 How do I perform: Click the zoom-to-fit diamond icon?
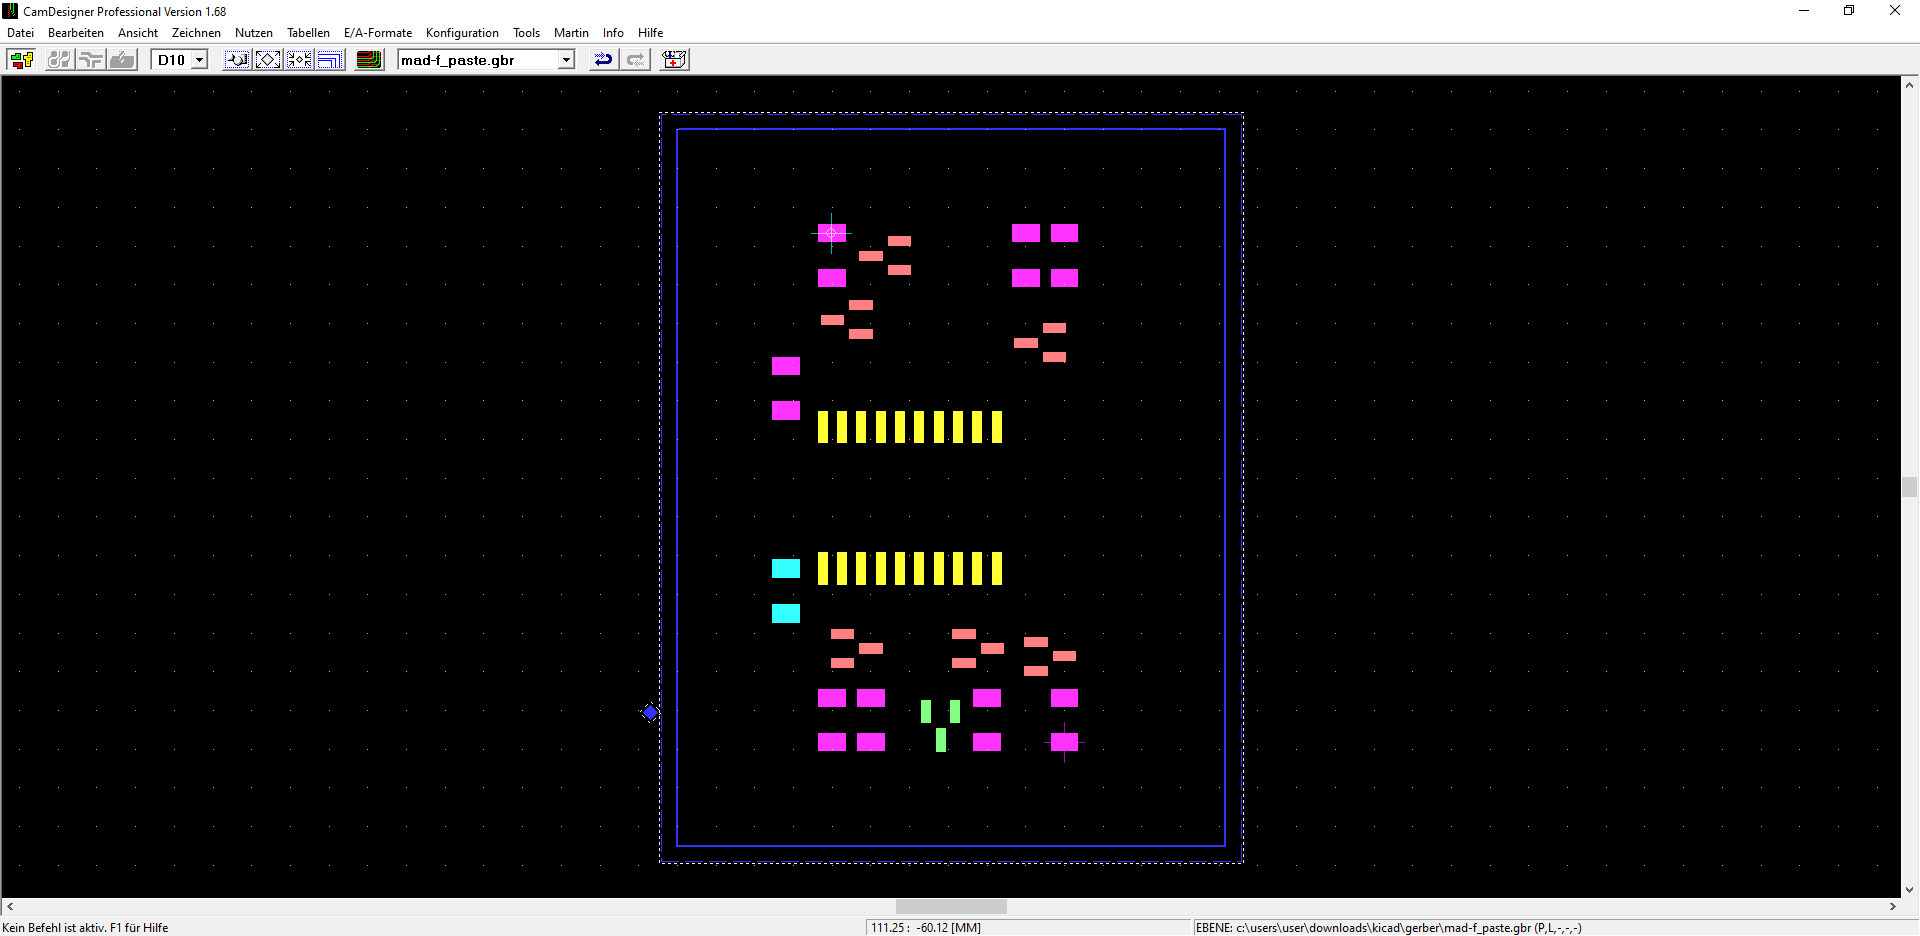coord(268,60)
